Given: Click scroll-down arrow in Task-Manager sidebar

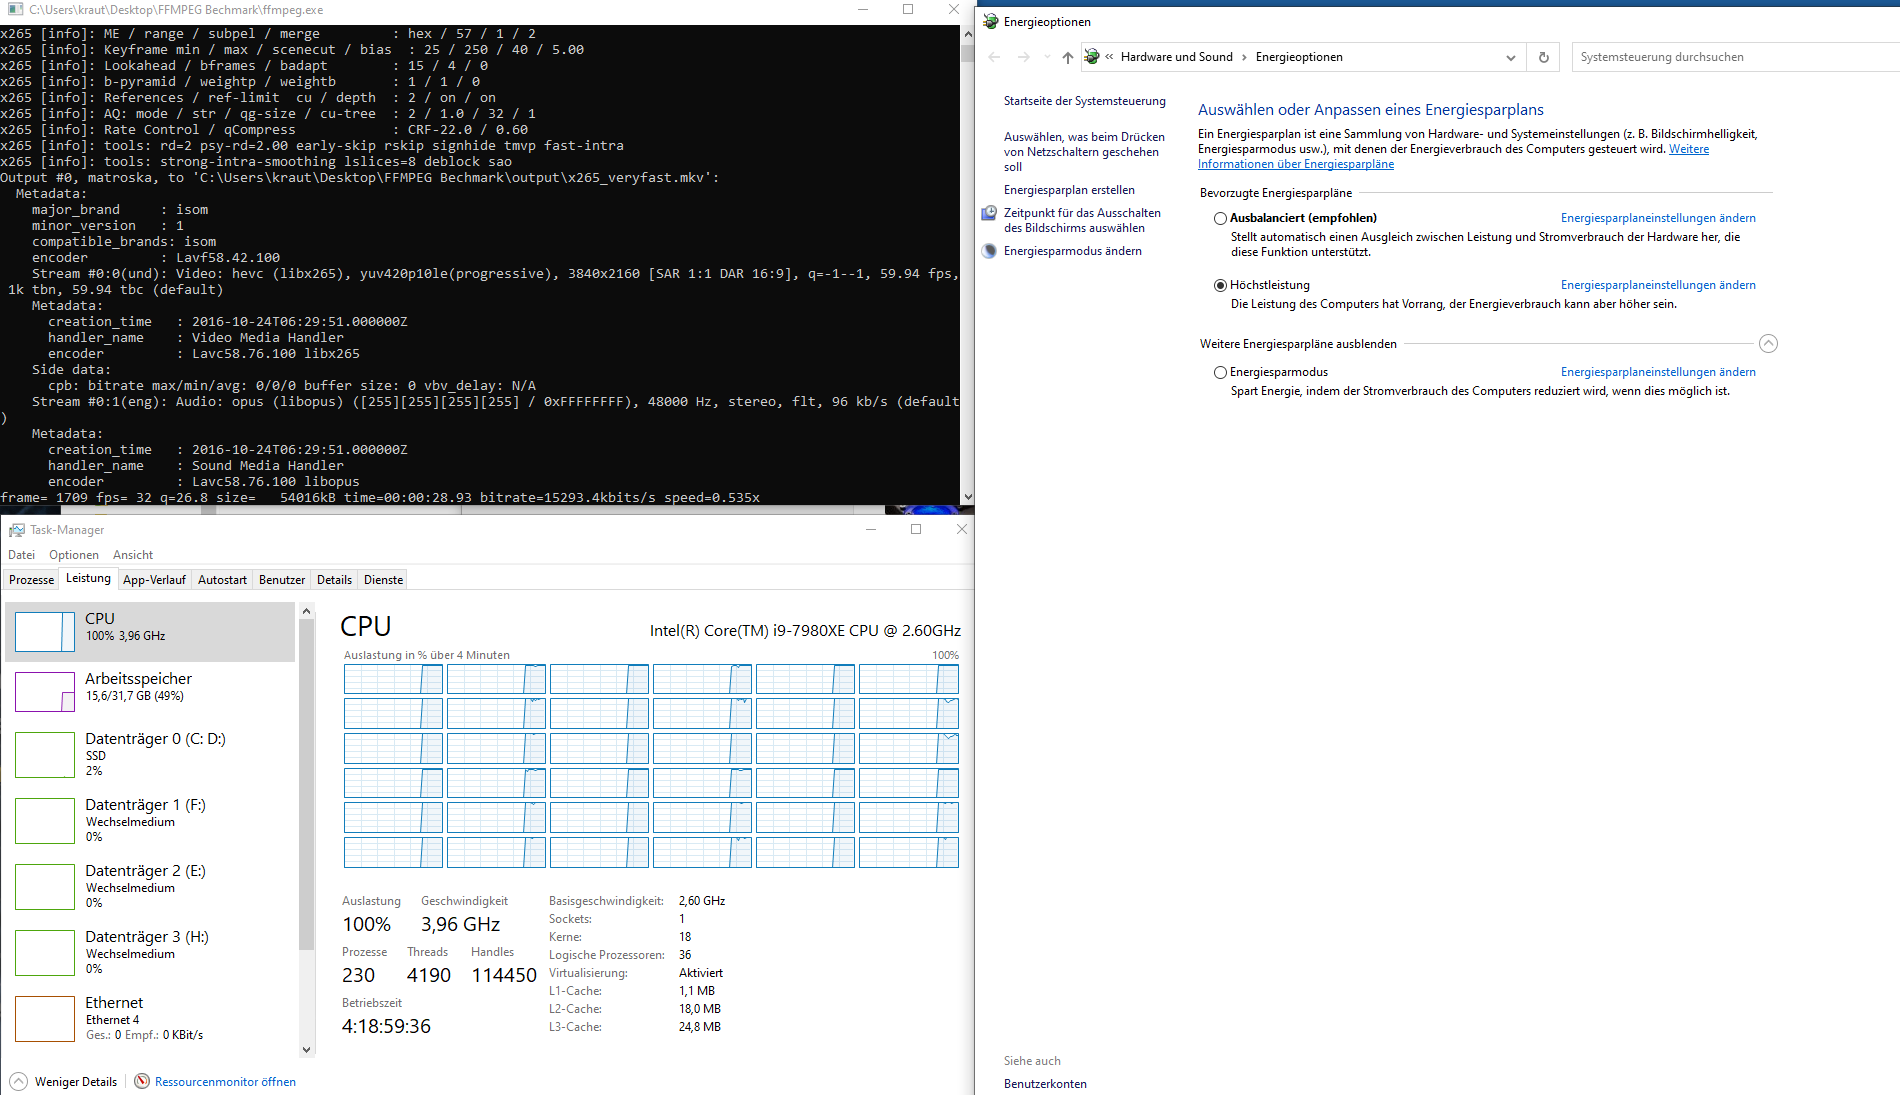Looking at the screenshot, I should tap(306, 1050).
